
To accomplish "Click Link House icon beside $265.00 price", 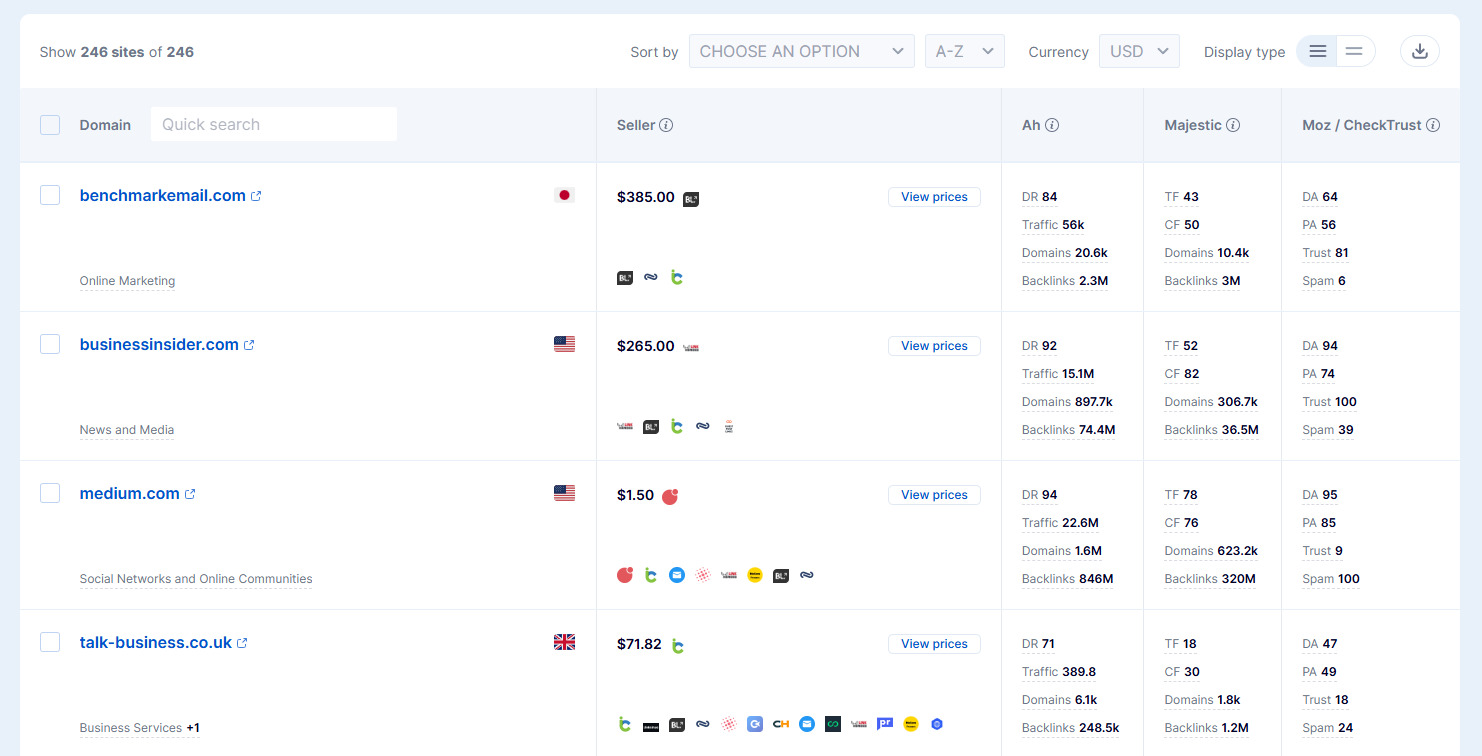I will click(691, 347).
